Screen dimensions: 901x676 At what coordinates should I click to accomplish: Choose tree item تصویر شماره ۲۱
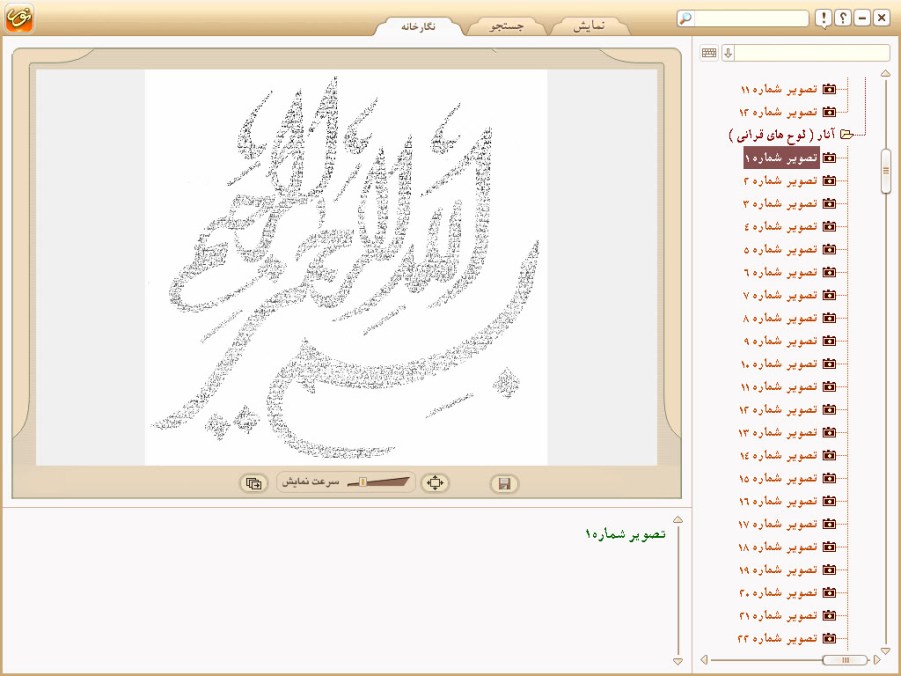click(778, 616)
